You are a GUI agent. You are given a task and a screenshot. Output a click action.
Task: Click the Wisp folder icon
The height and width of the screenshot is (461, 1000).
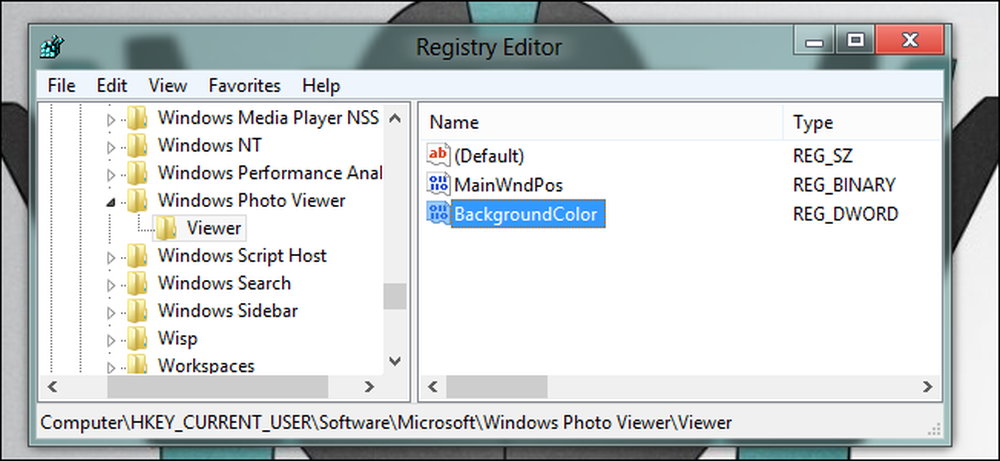tap(136, 339)
